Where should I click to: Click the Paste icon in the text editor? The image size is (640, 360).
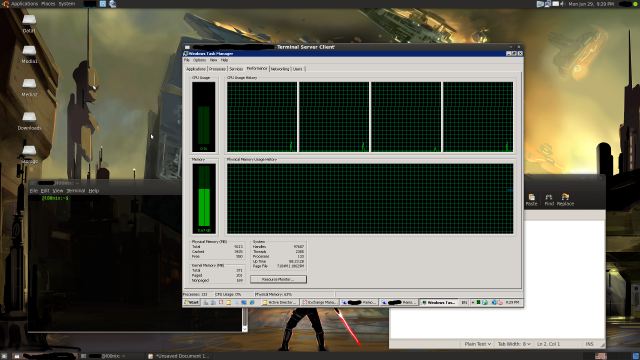coord(531,200)
